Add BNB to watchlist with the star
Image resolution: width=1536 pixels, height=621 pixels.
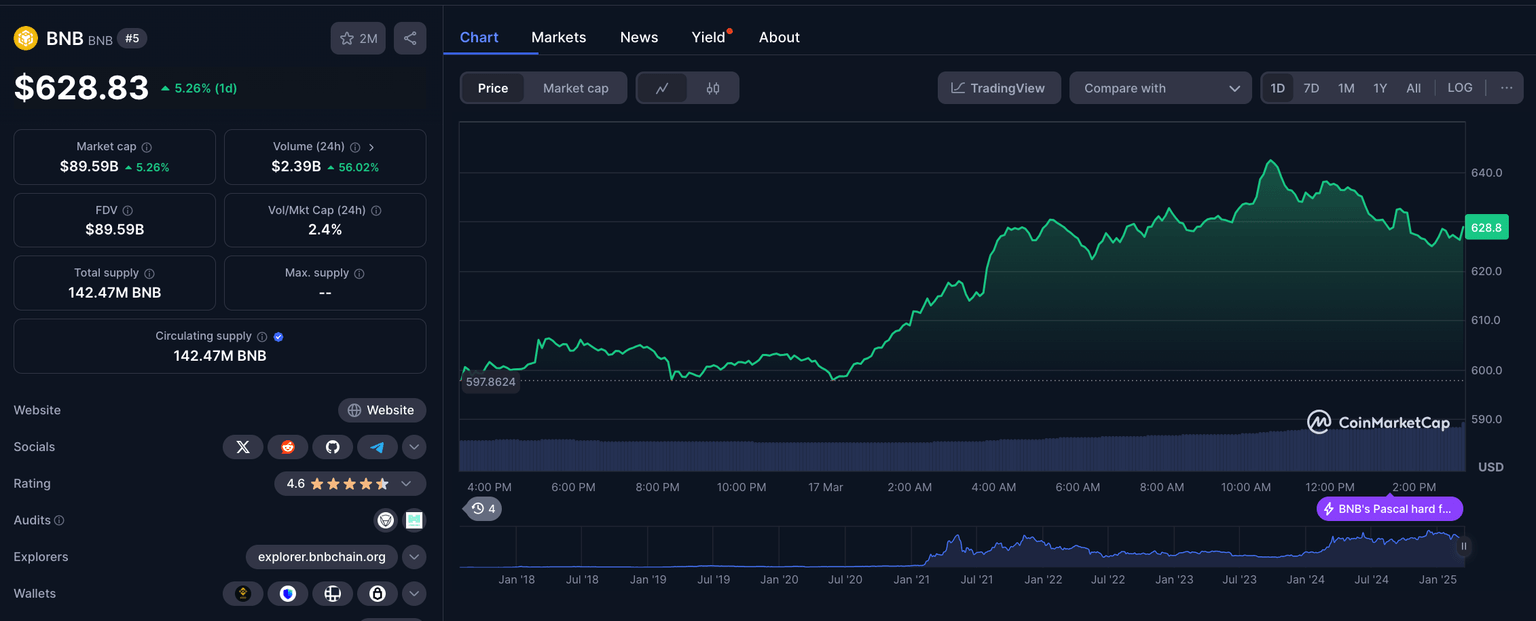click(x=345, y=37)
